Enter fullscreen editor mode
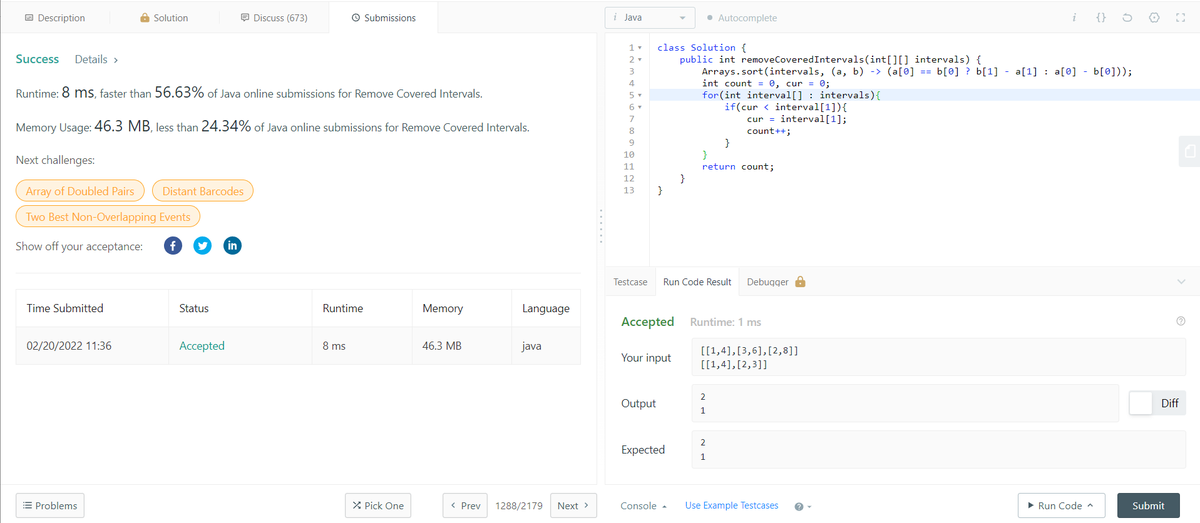 click(1180, 18)
